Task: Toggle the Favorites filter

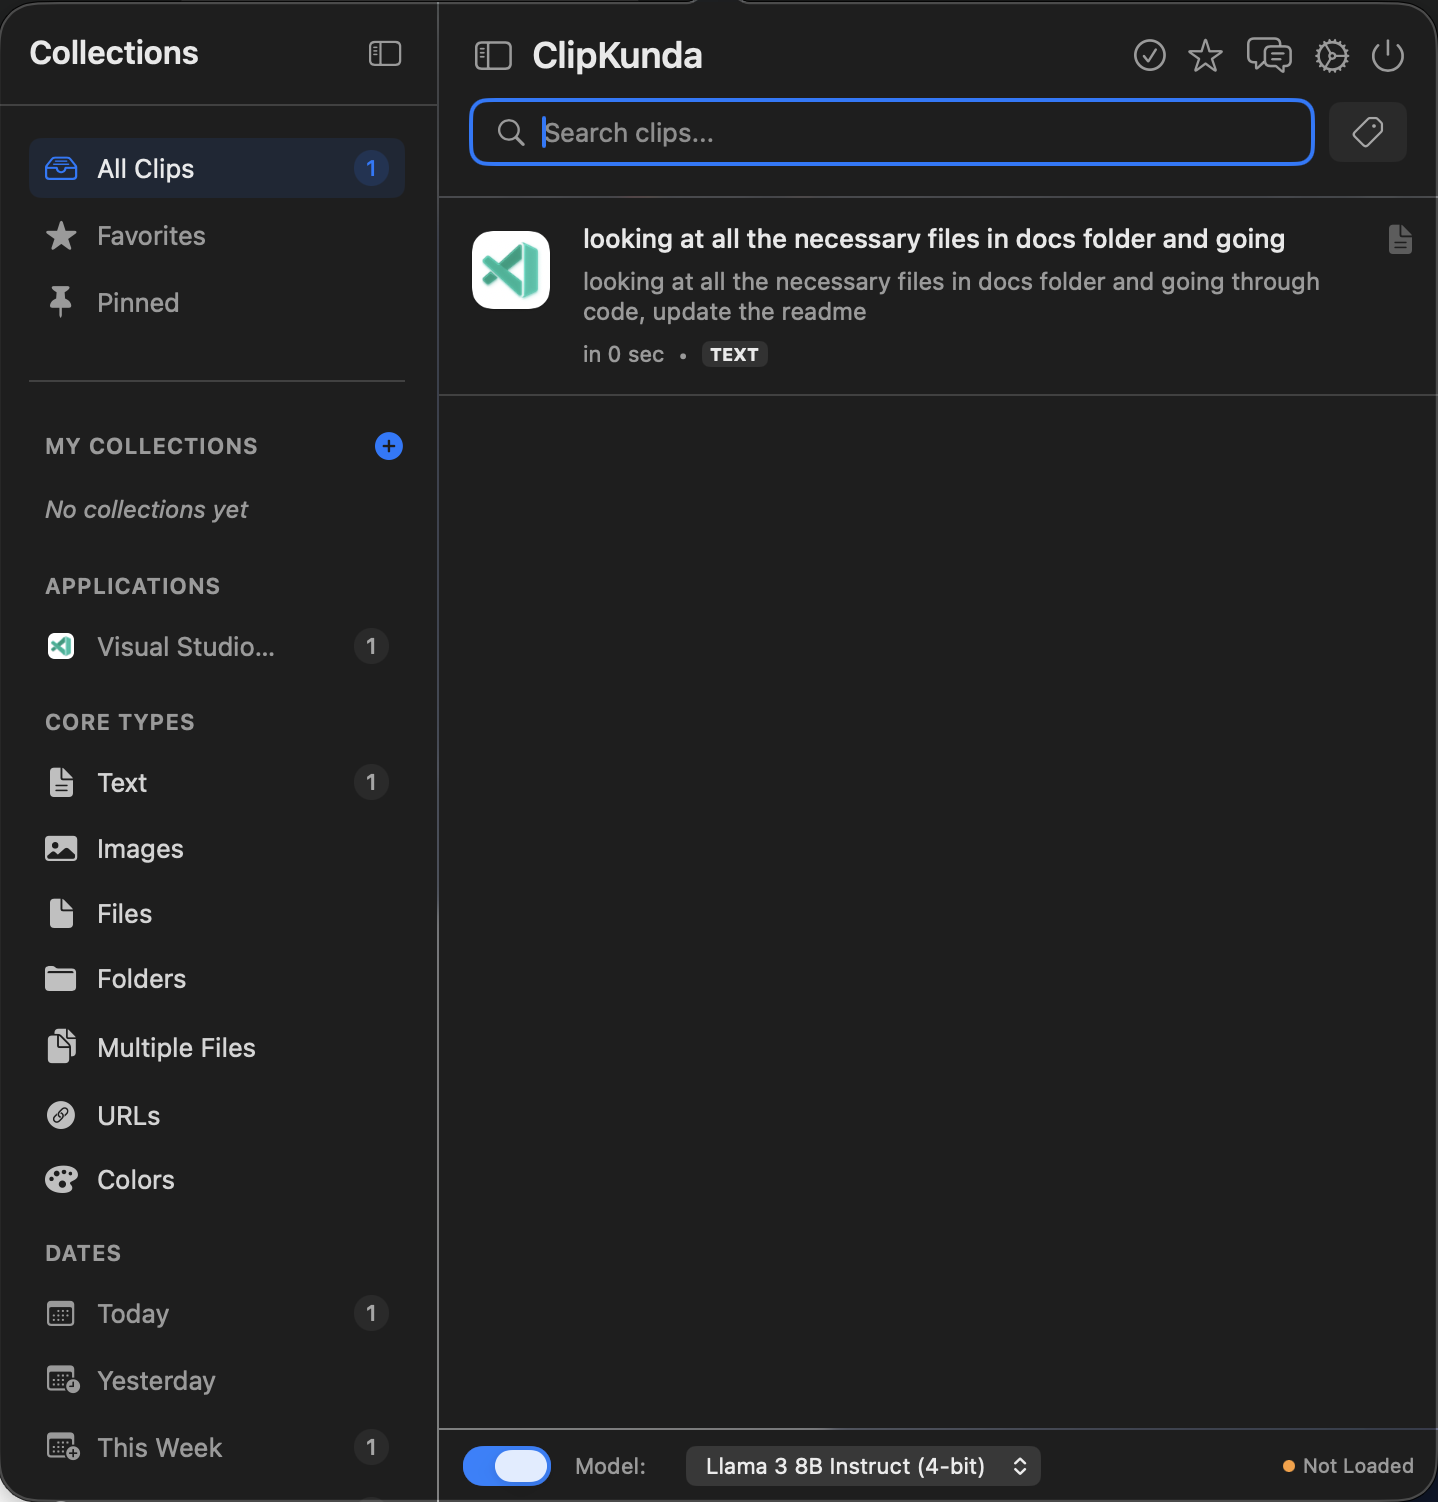Action: point(150,236)
